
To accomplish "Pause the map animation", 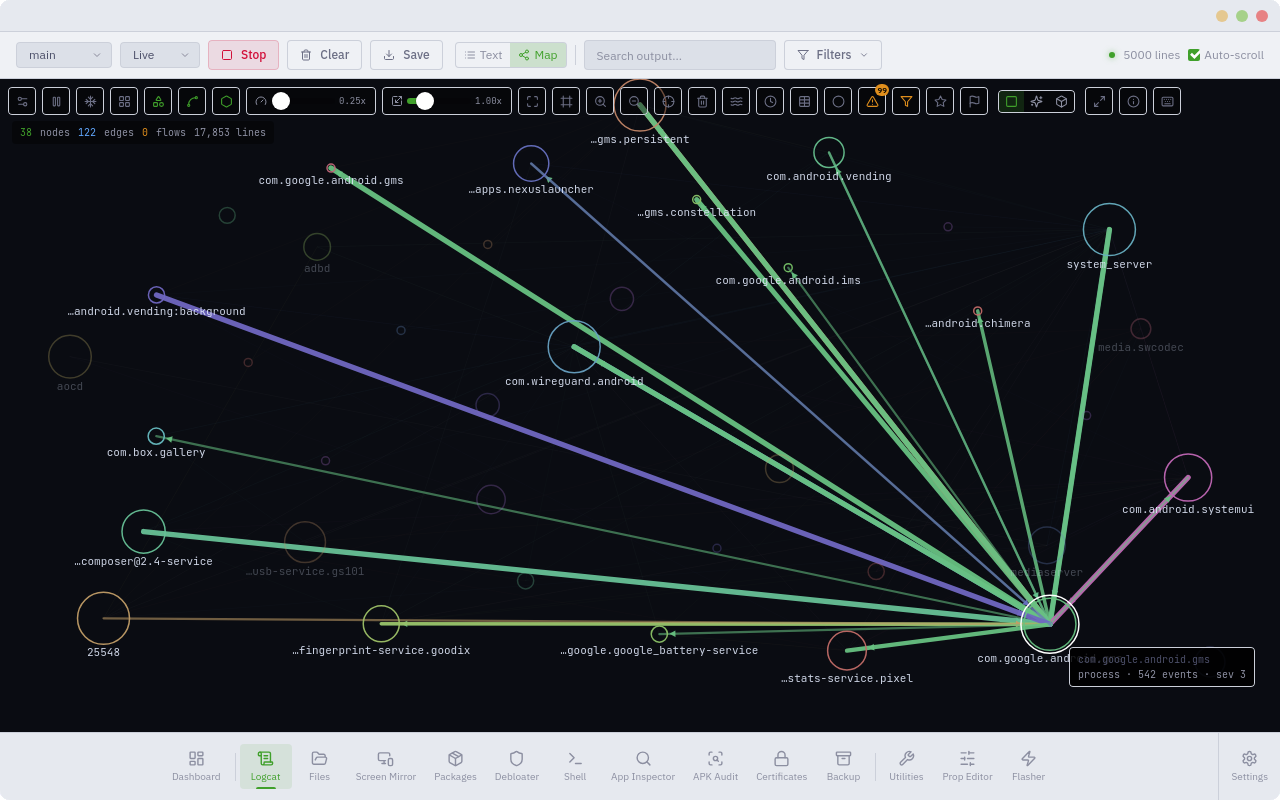I will (x=56, y=101).
